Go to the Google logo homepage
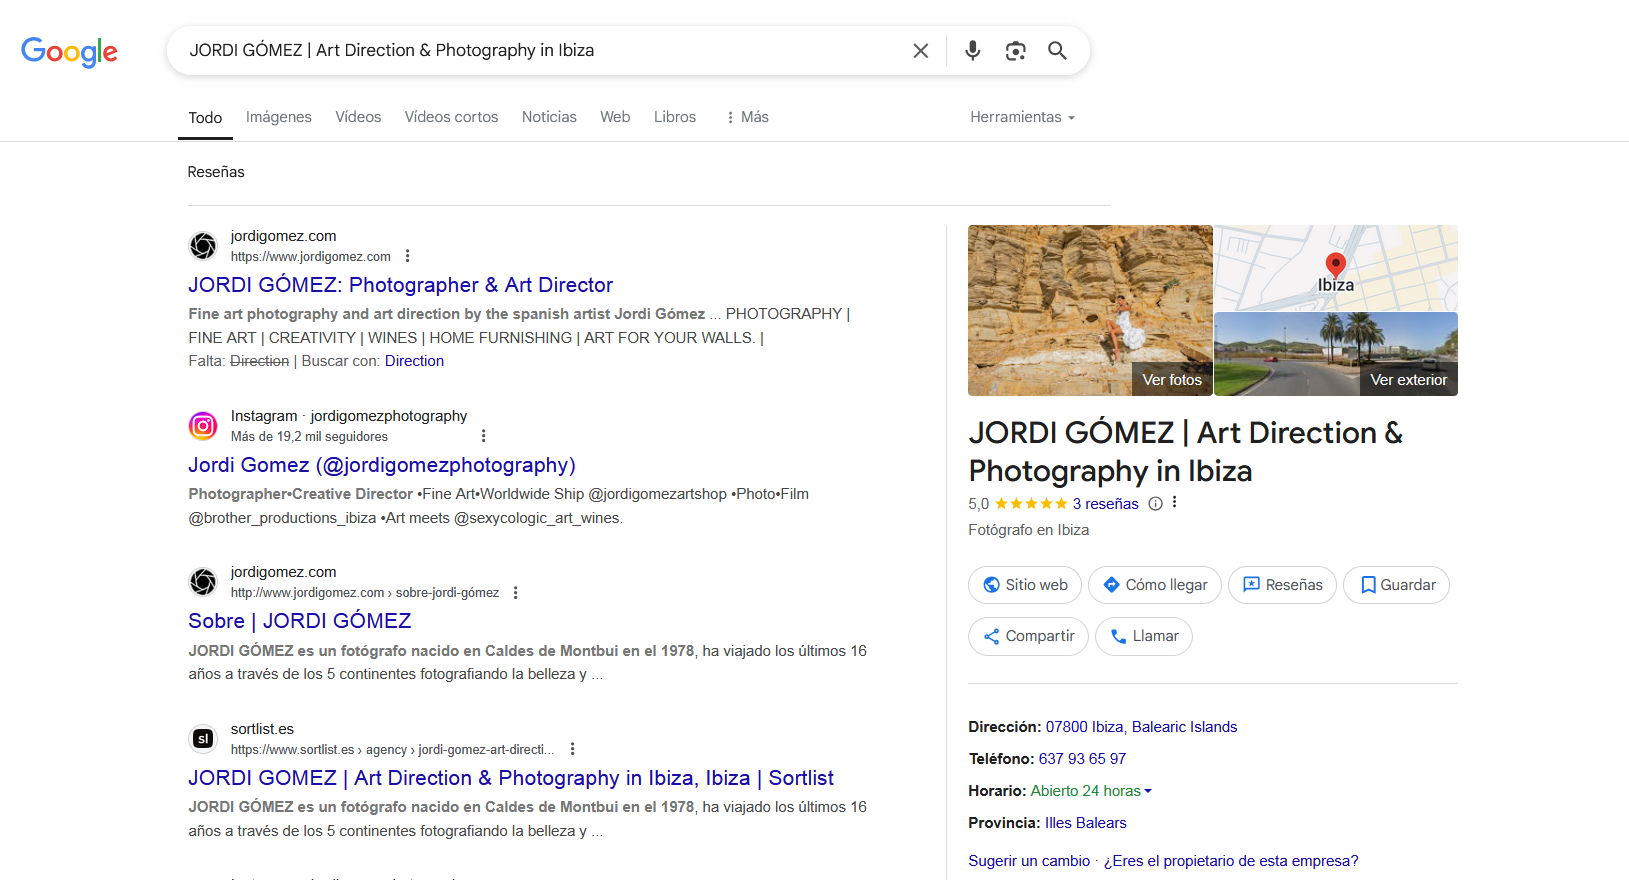Image resolution: width=1629 pixels, height=880 pixels. point(69,51)
